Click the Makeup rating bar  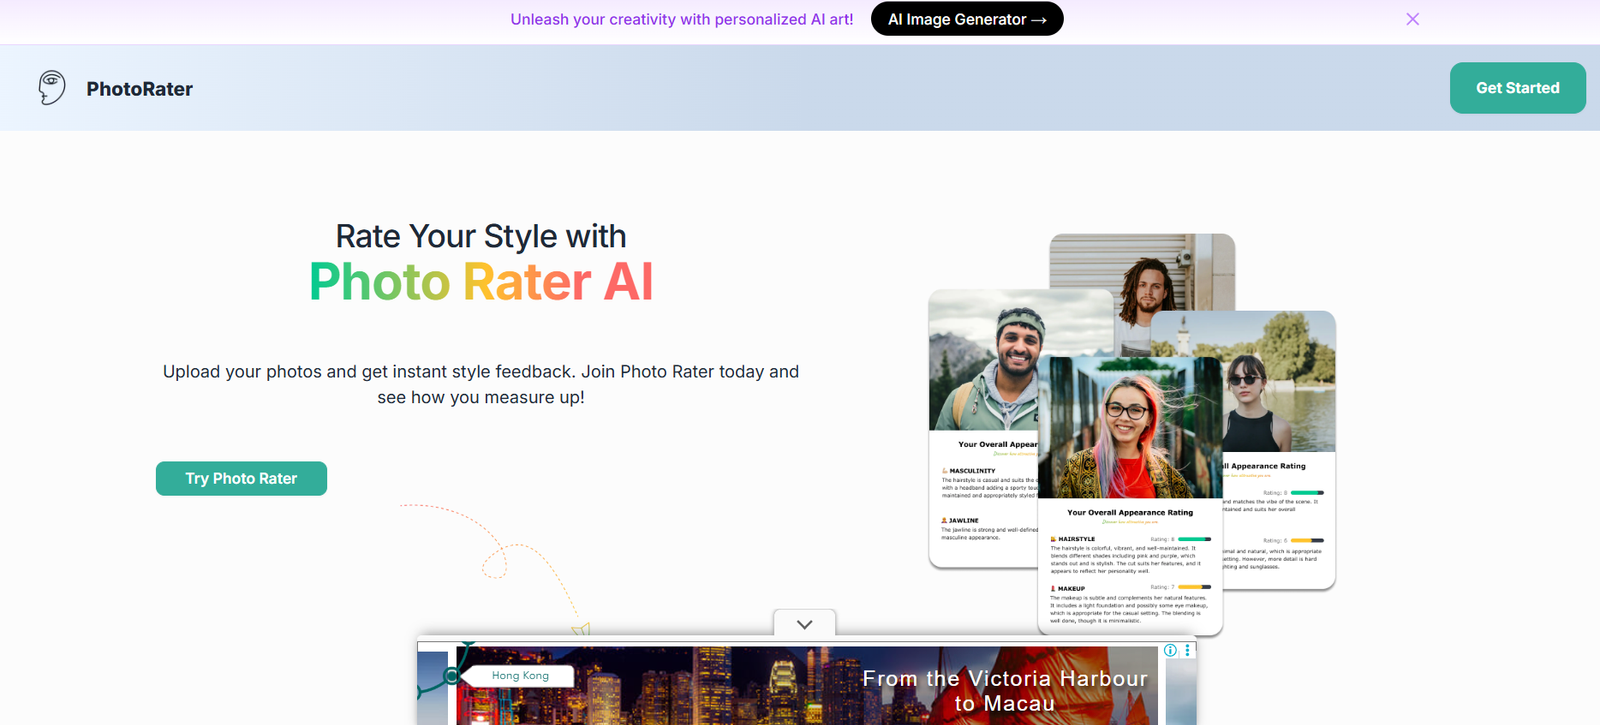coord(1194,587)
